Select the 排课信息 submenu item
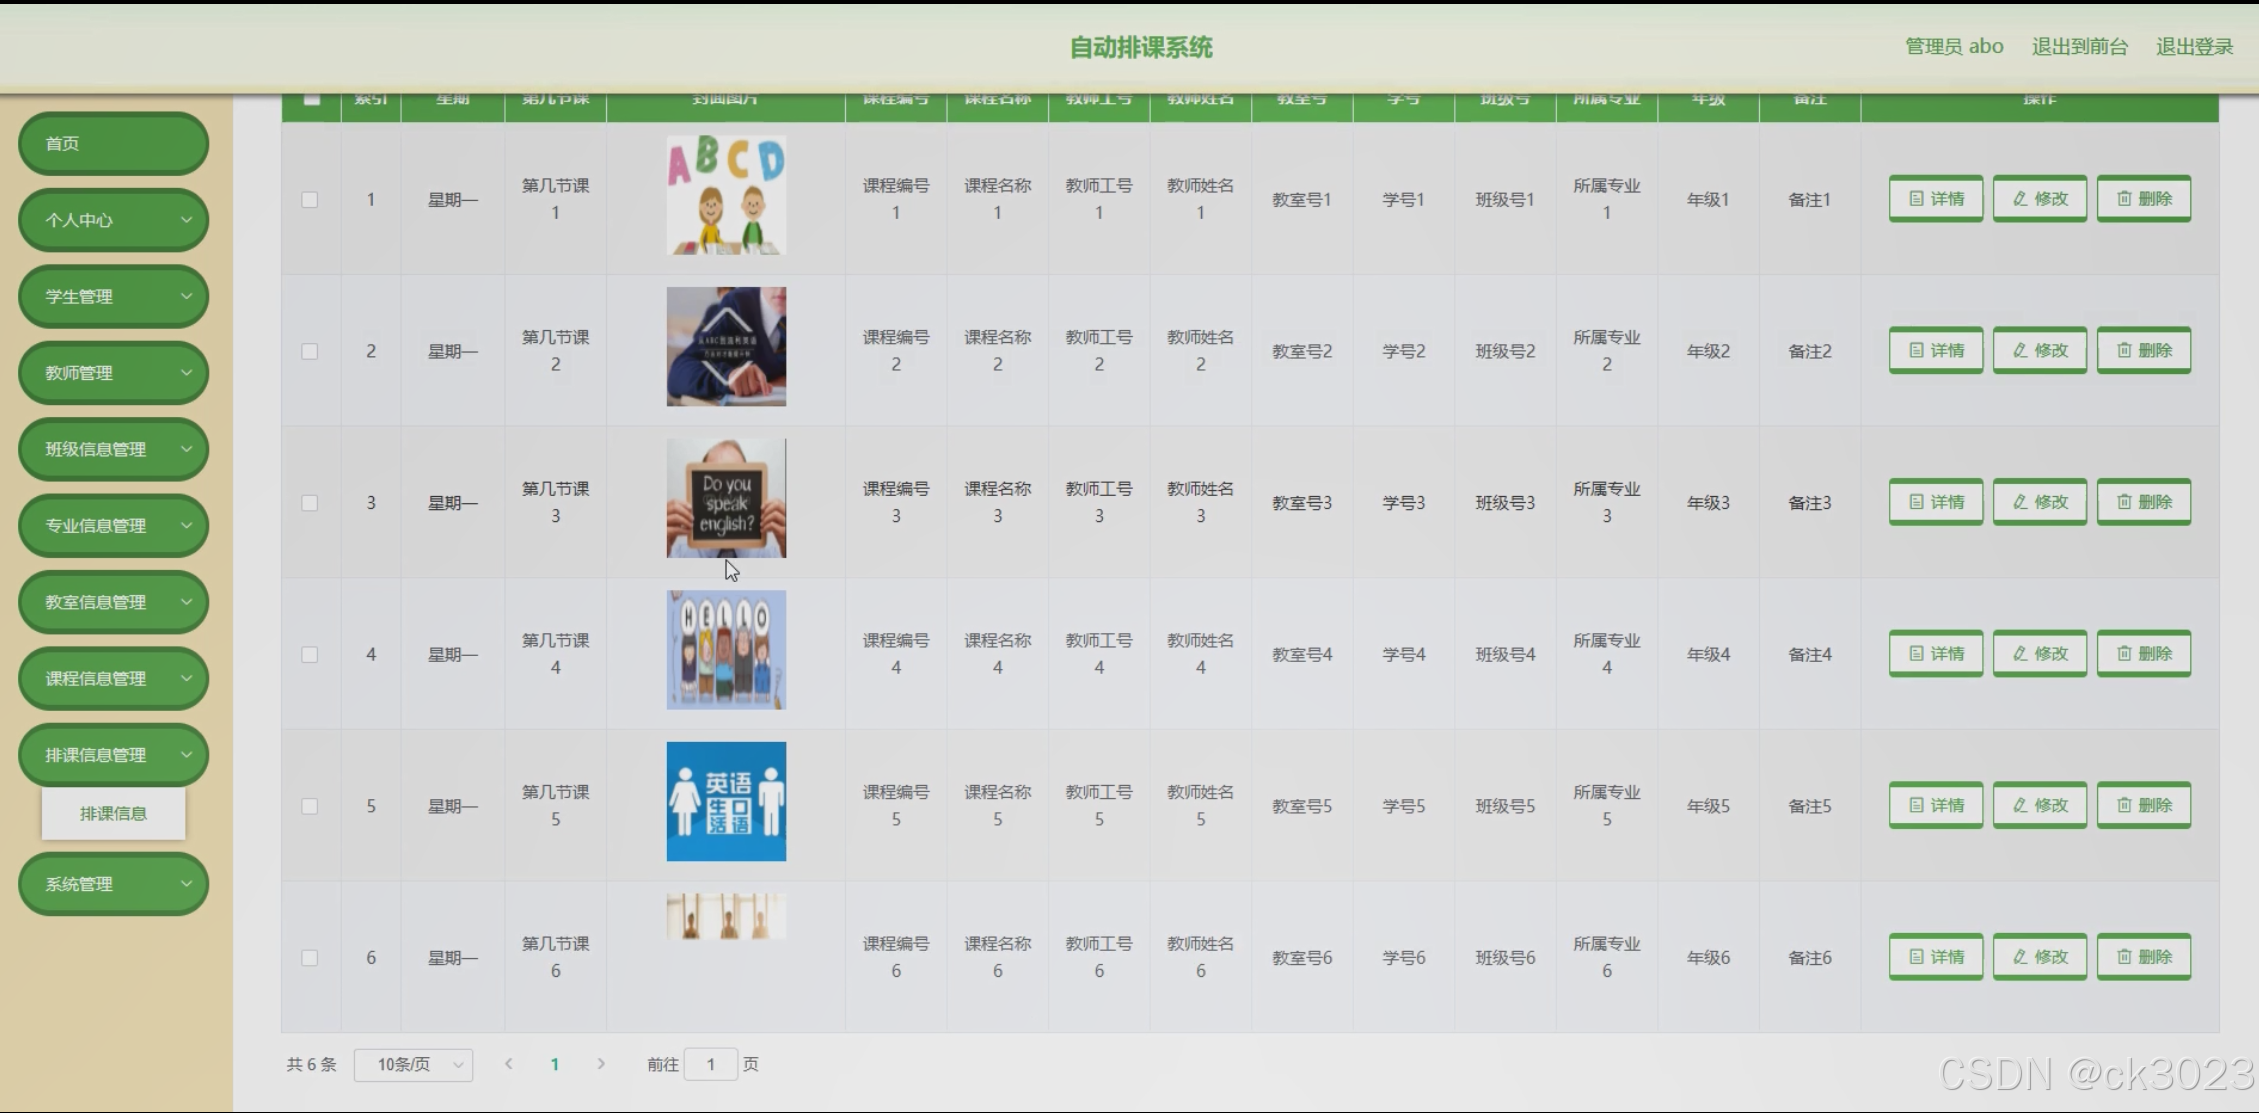The height and width of the screenshot is (1113, 2259). pos(113,814)
